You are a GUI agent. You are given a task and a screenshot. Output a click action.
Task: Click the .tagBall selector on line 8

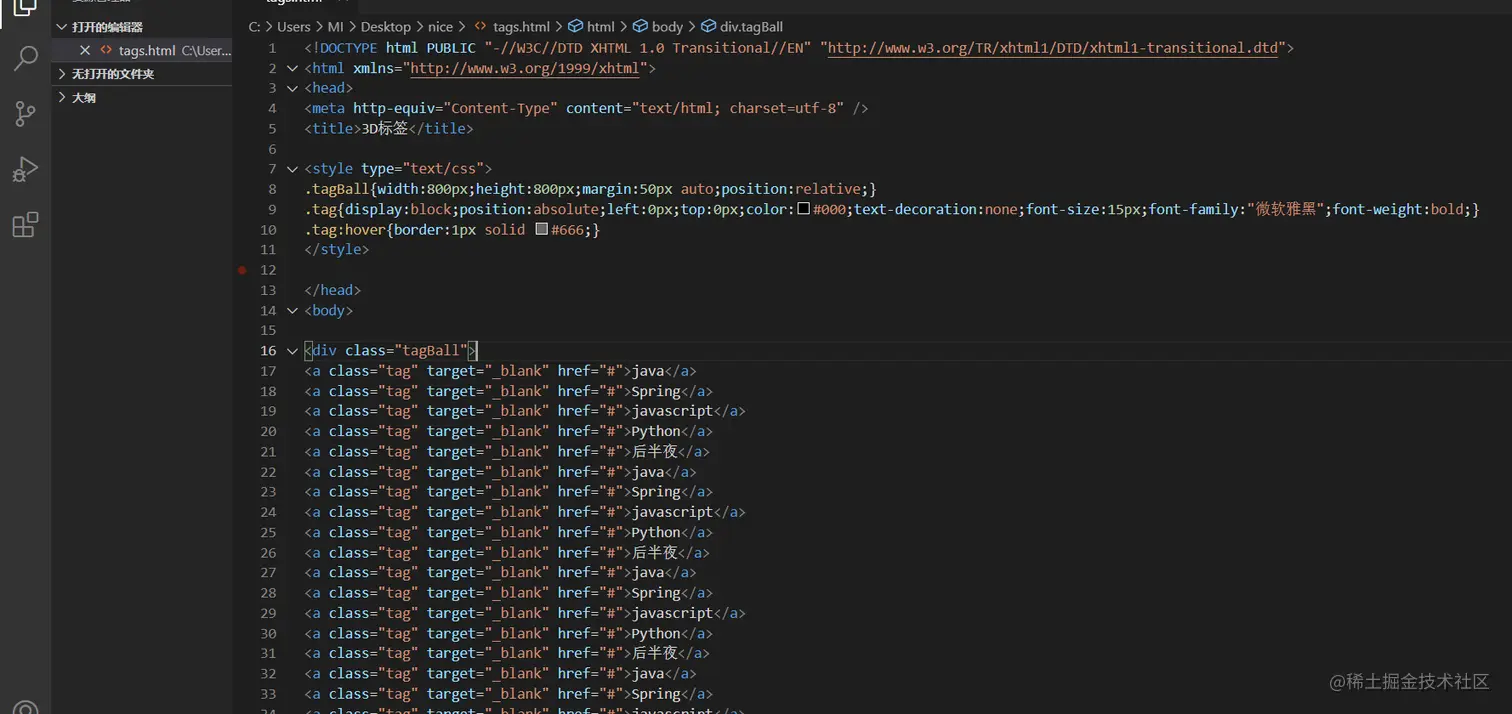coord(337,189)
